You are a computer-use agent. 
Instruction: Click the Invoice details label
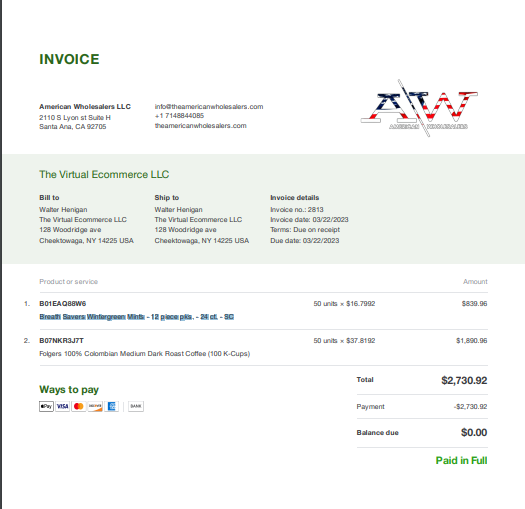point(295,198)
